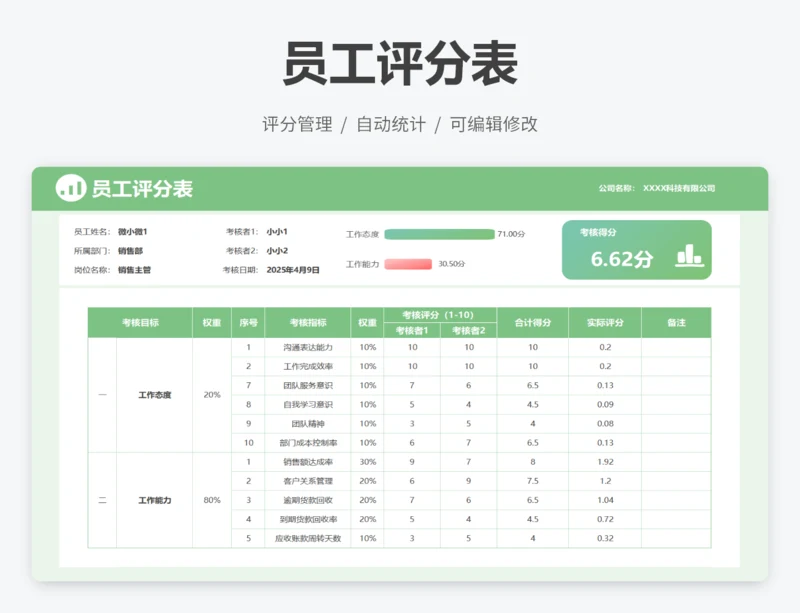Click the green 工作态度 progress bar
The width and height of the screenshot is (800, 613).
pos(439,234)
